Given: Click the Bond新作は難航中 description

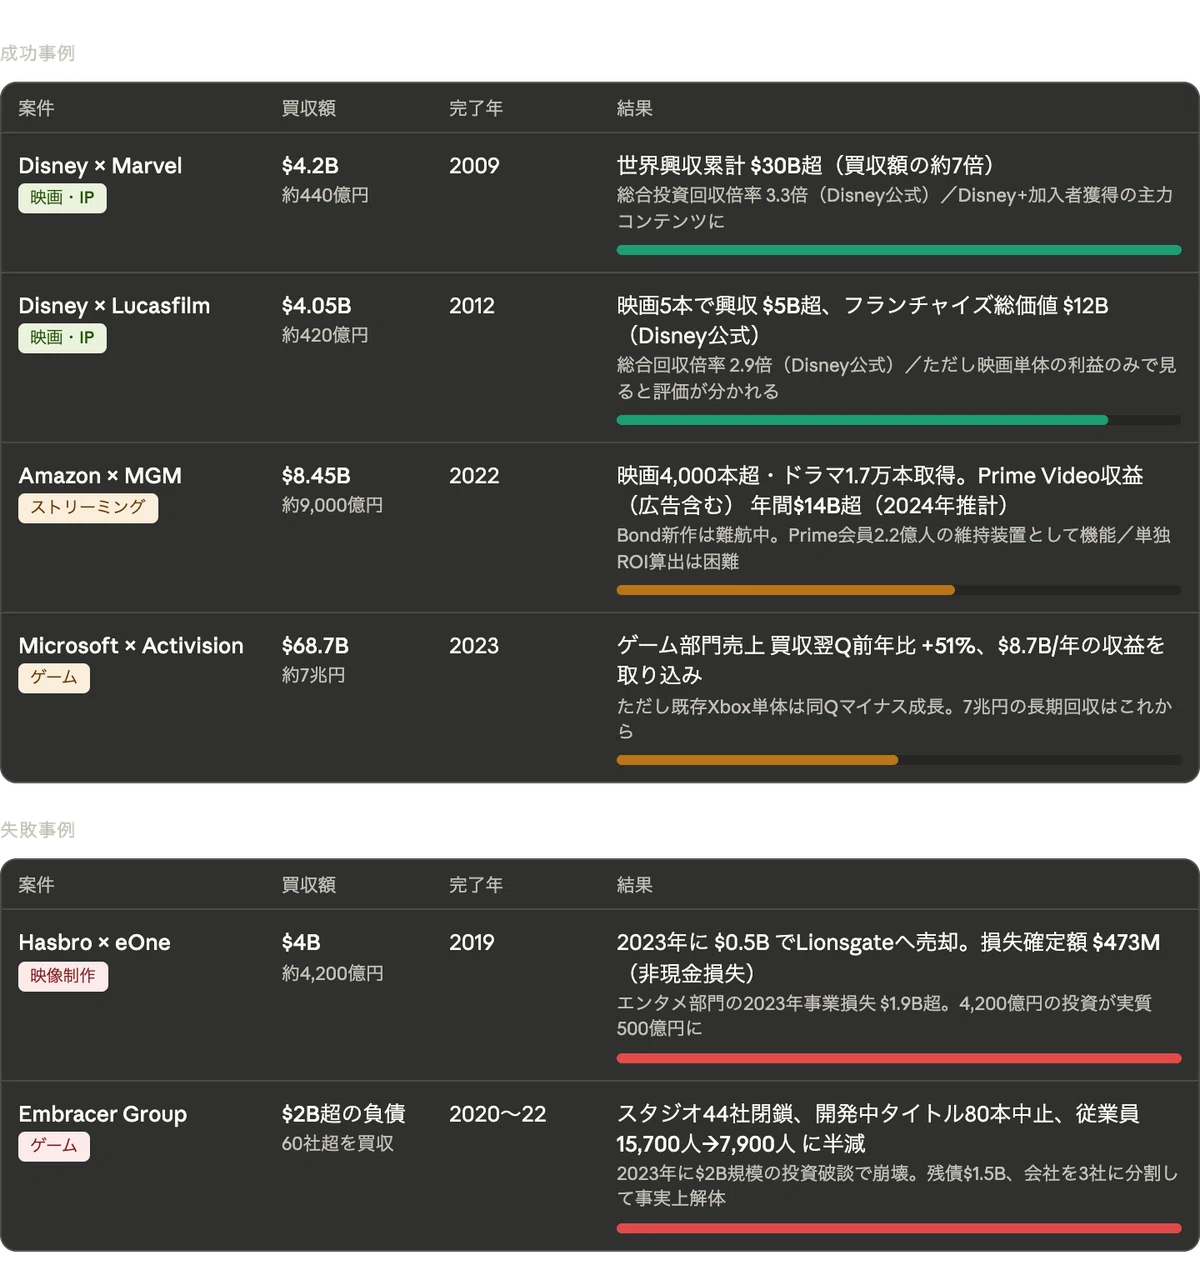Looking at the screenshot, I should (894, 548).
